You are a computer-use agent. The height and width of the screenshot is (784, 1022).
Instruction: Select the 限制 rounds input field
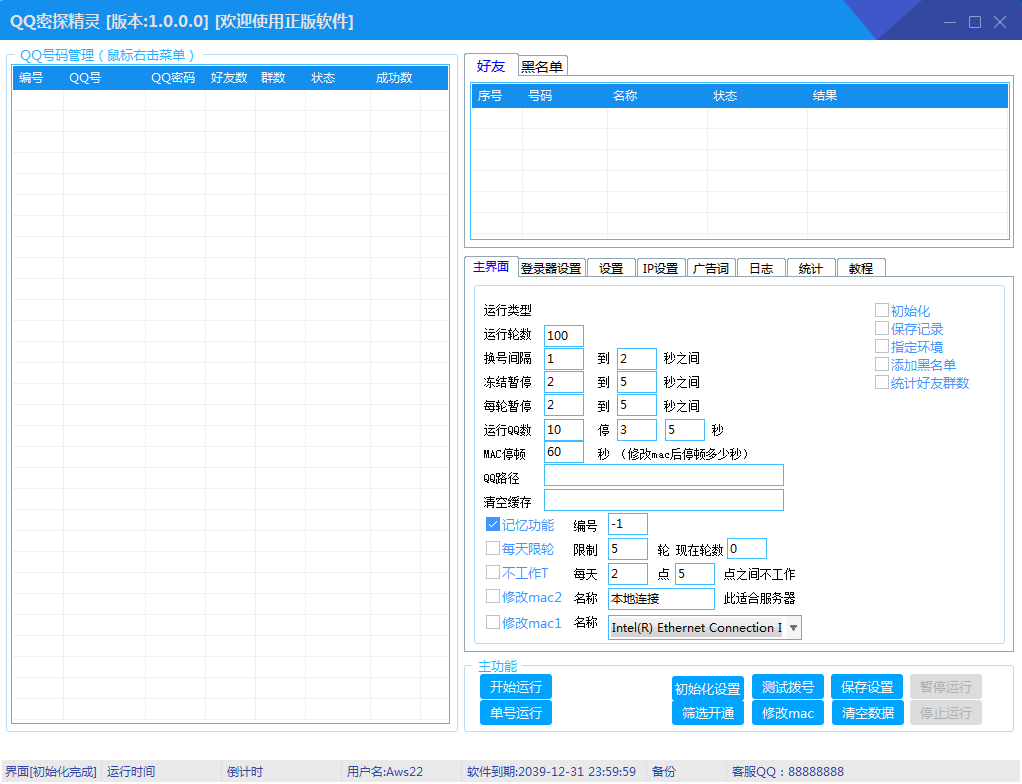coord(628,549)
